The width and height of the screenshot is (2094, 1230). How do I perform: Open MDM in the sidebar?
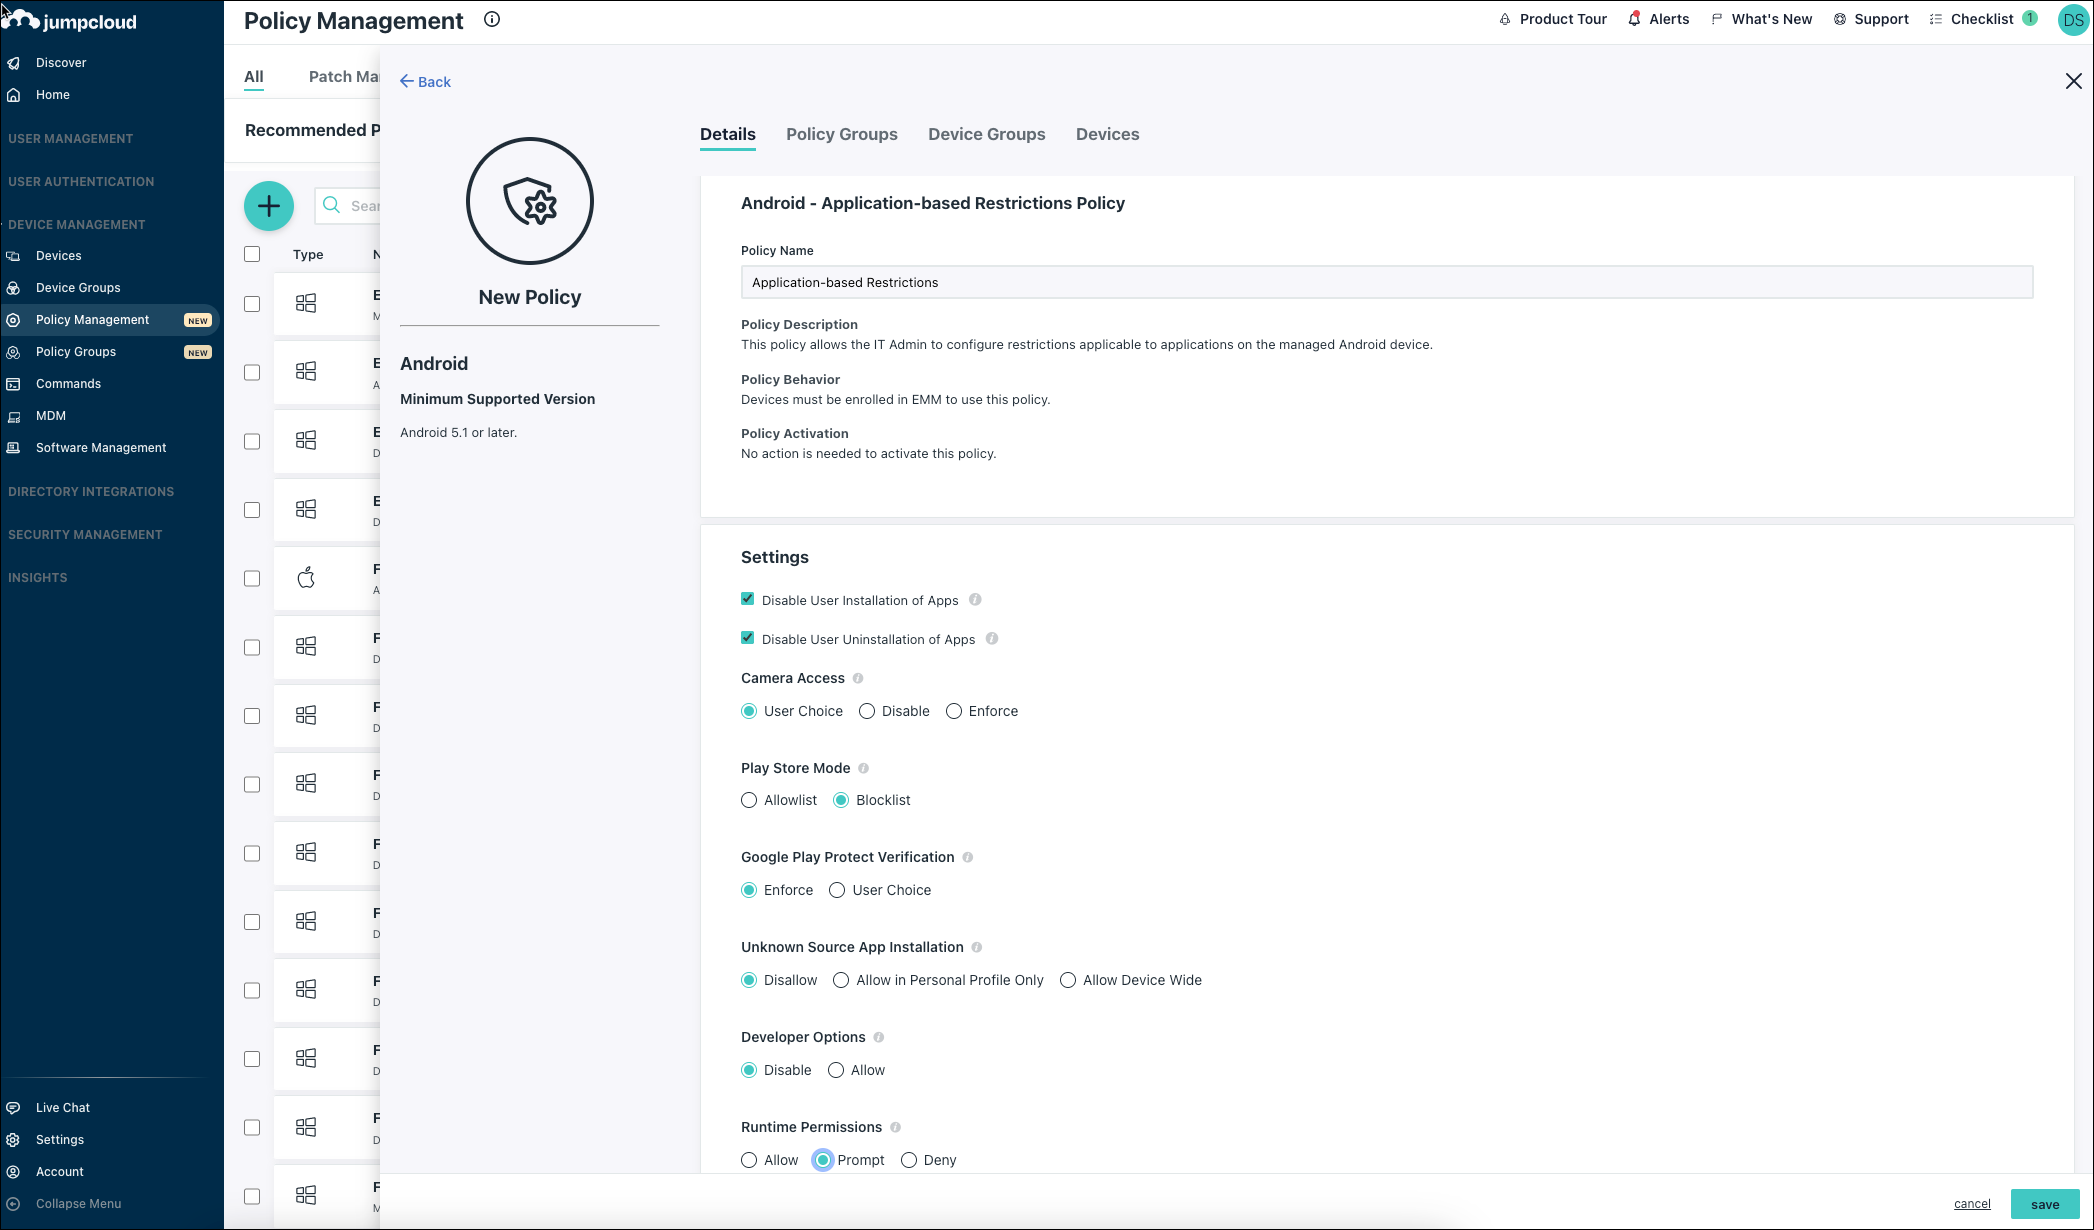(x=50, y=415)
